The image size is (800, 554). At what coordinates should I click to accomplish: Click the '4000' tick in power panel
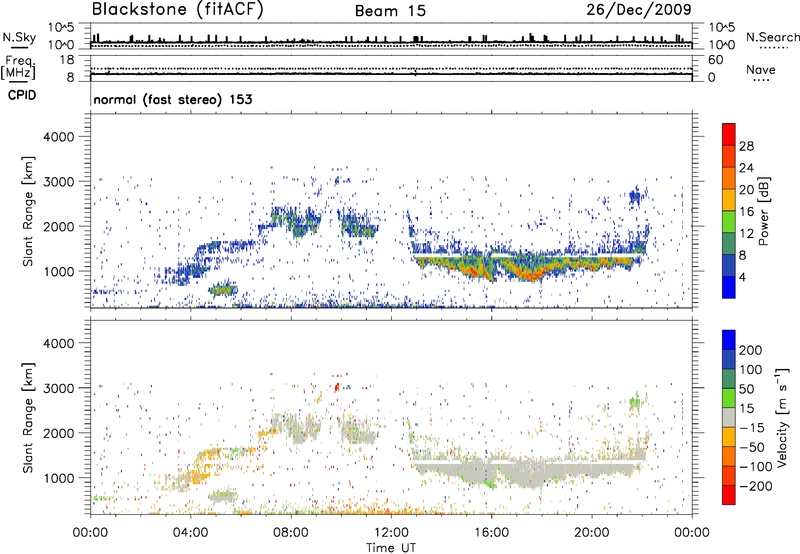click(59, 137)
